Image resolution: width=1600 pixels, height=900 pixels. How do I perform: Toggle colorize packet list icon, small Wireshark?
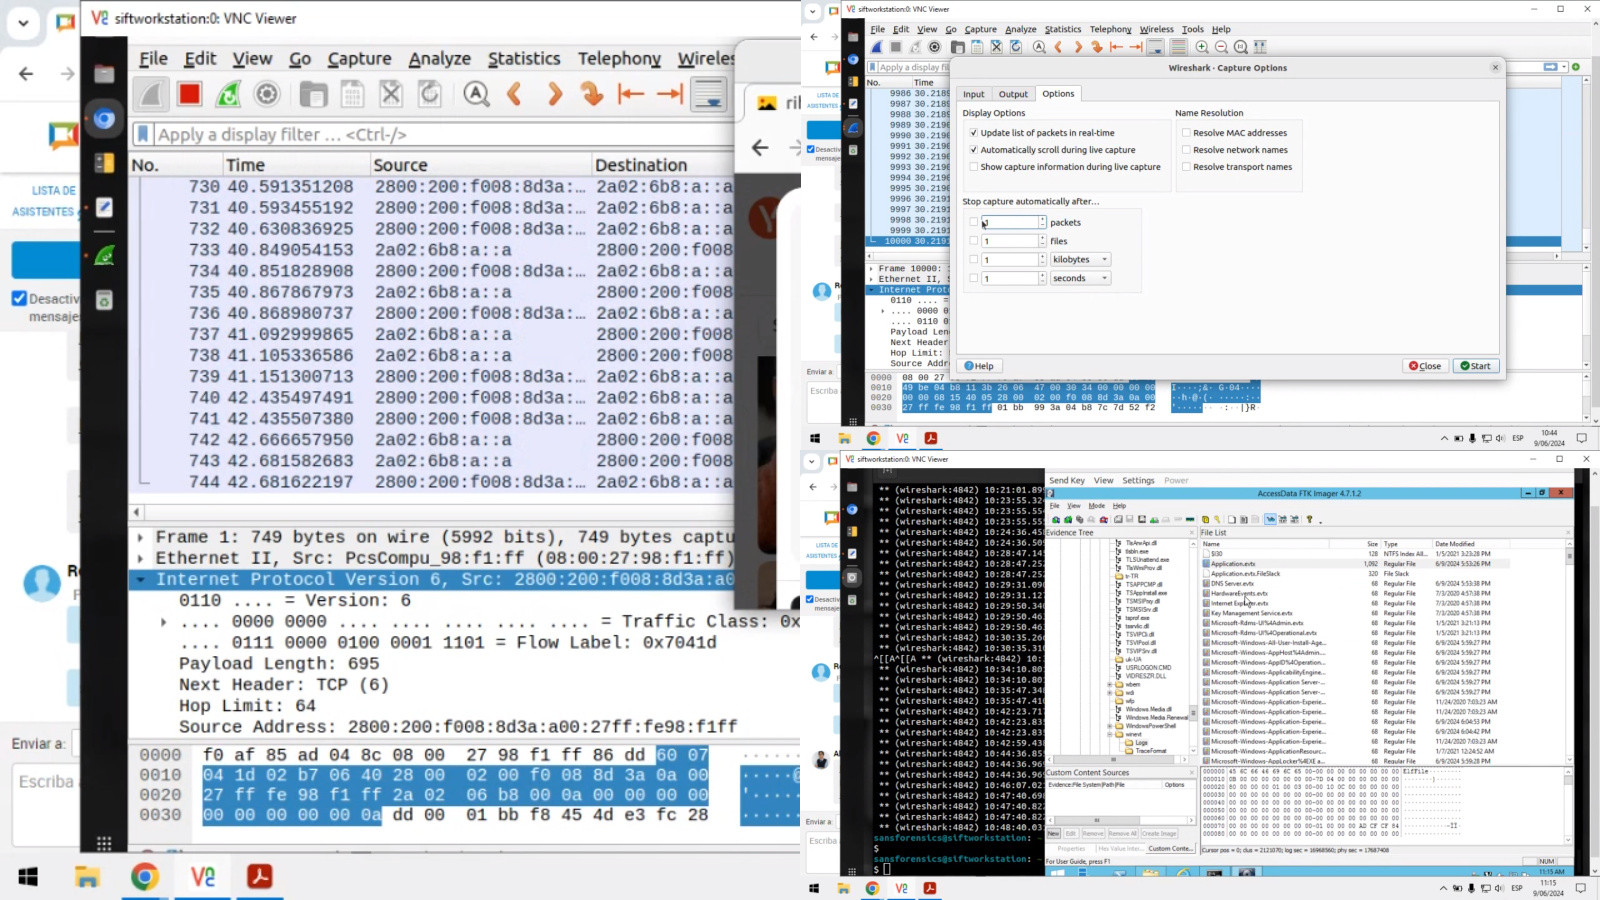point(1179,47)
